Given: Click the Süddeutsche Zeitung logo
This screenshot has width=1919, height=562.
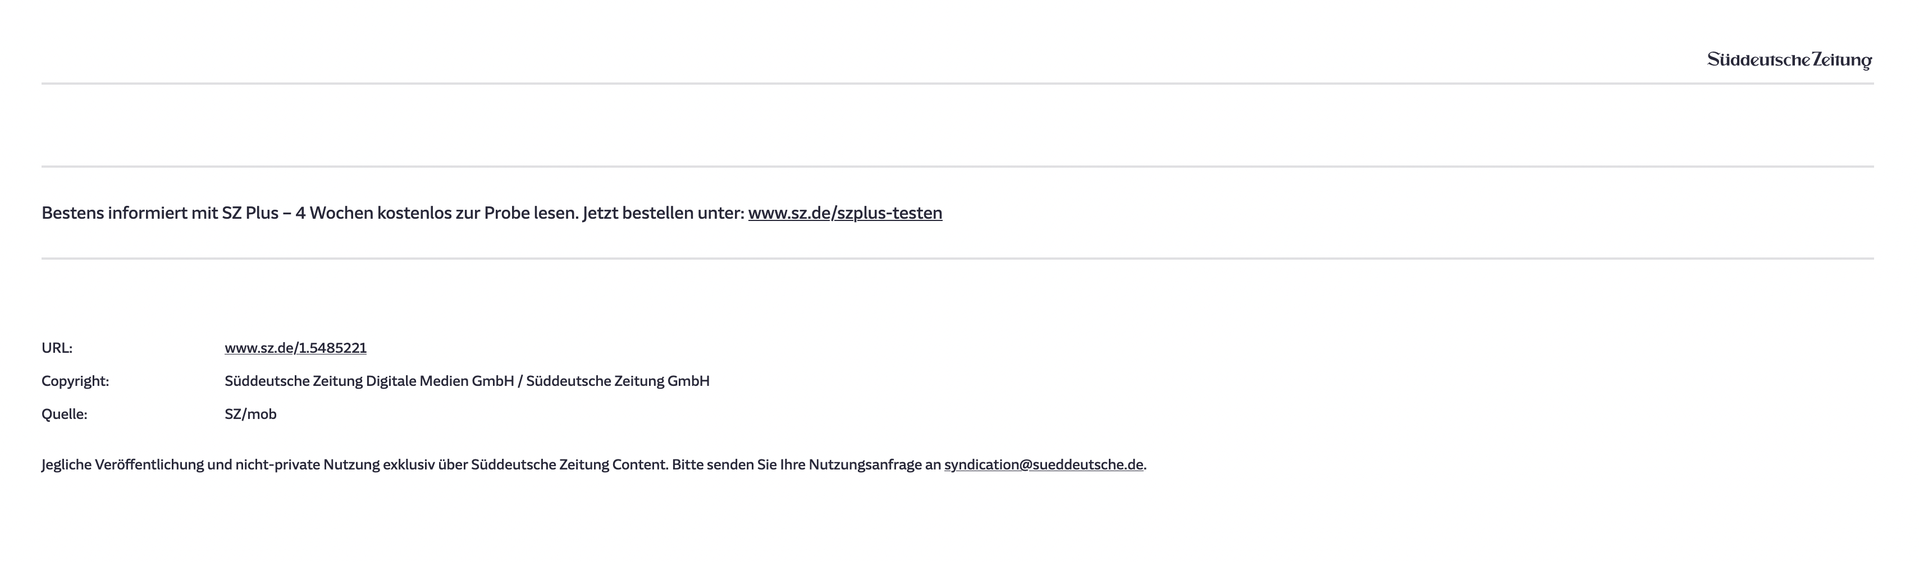Looking at the screenshot, I should 1788,60.
